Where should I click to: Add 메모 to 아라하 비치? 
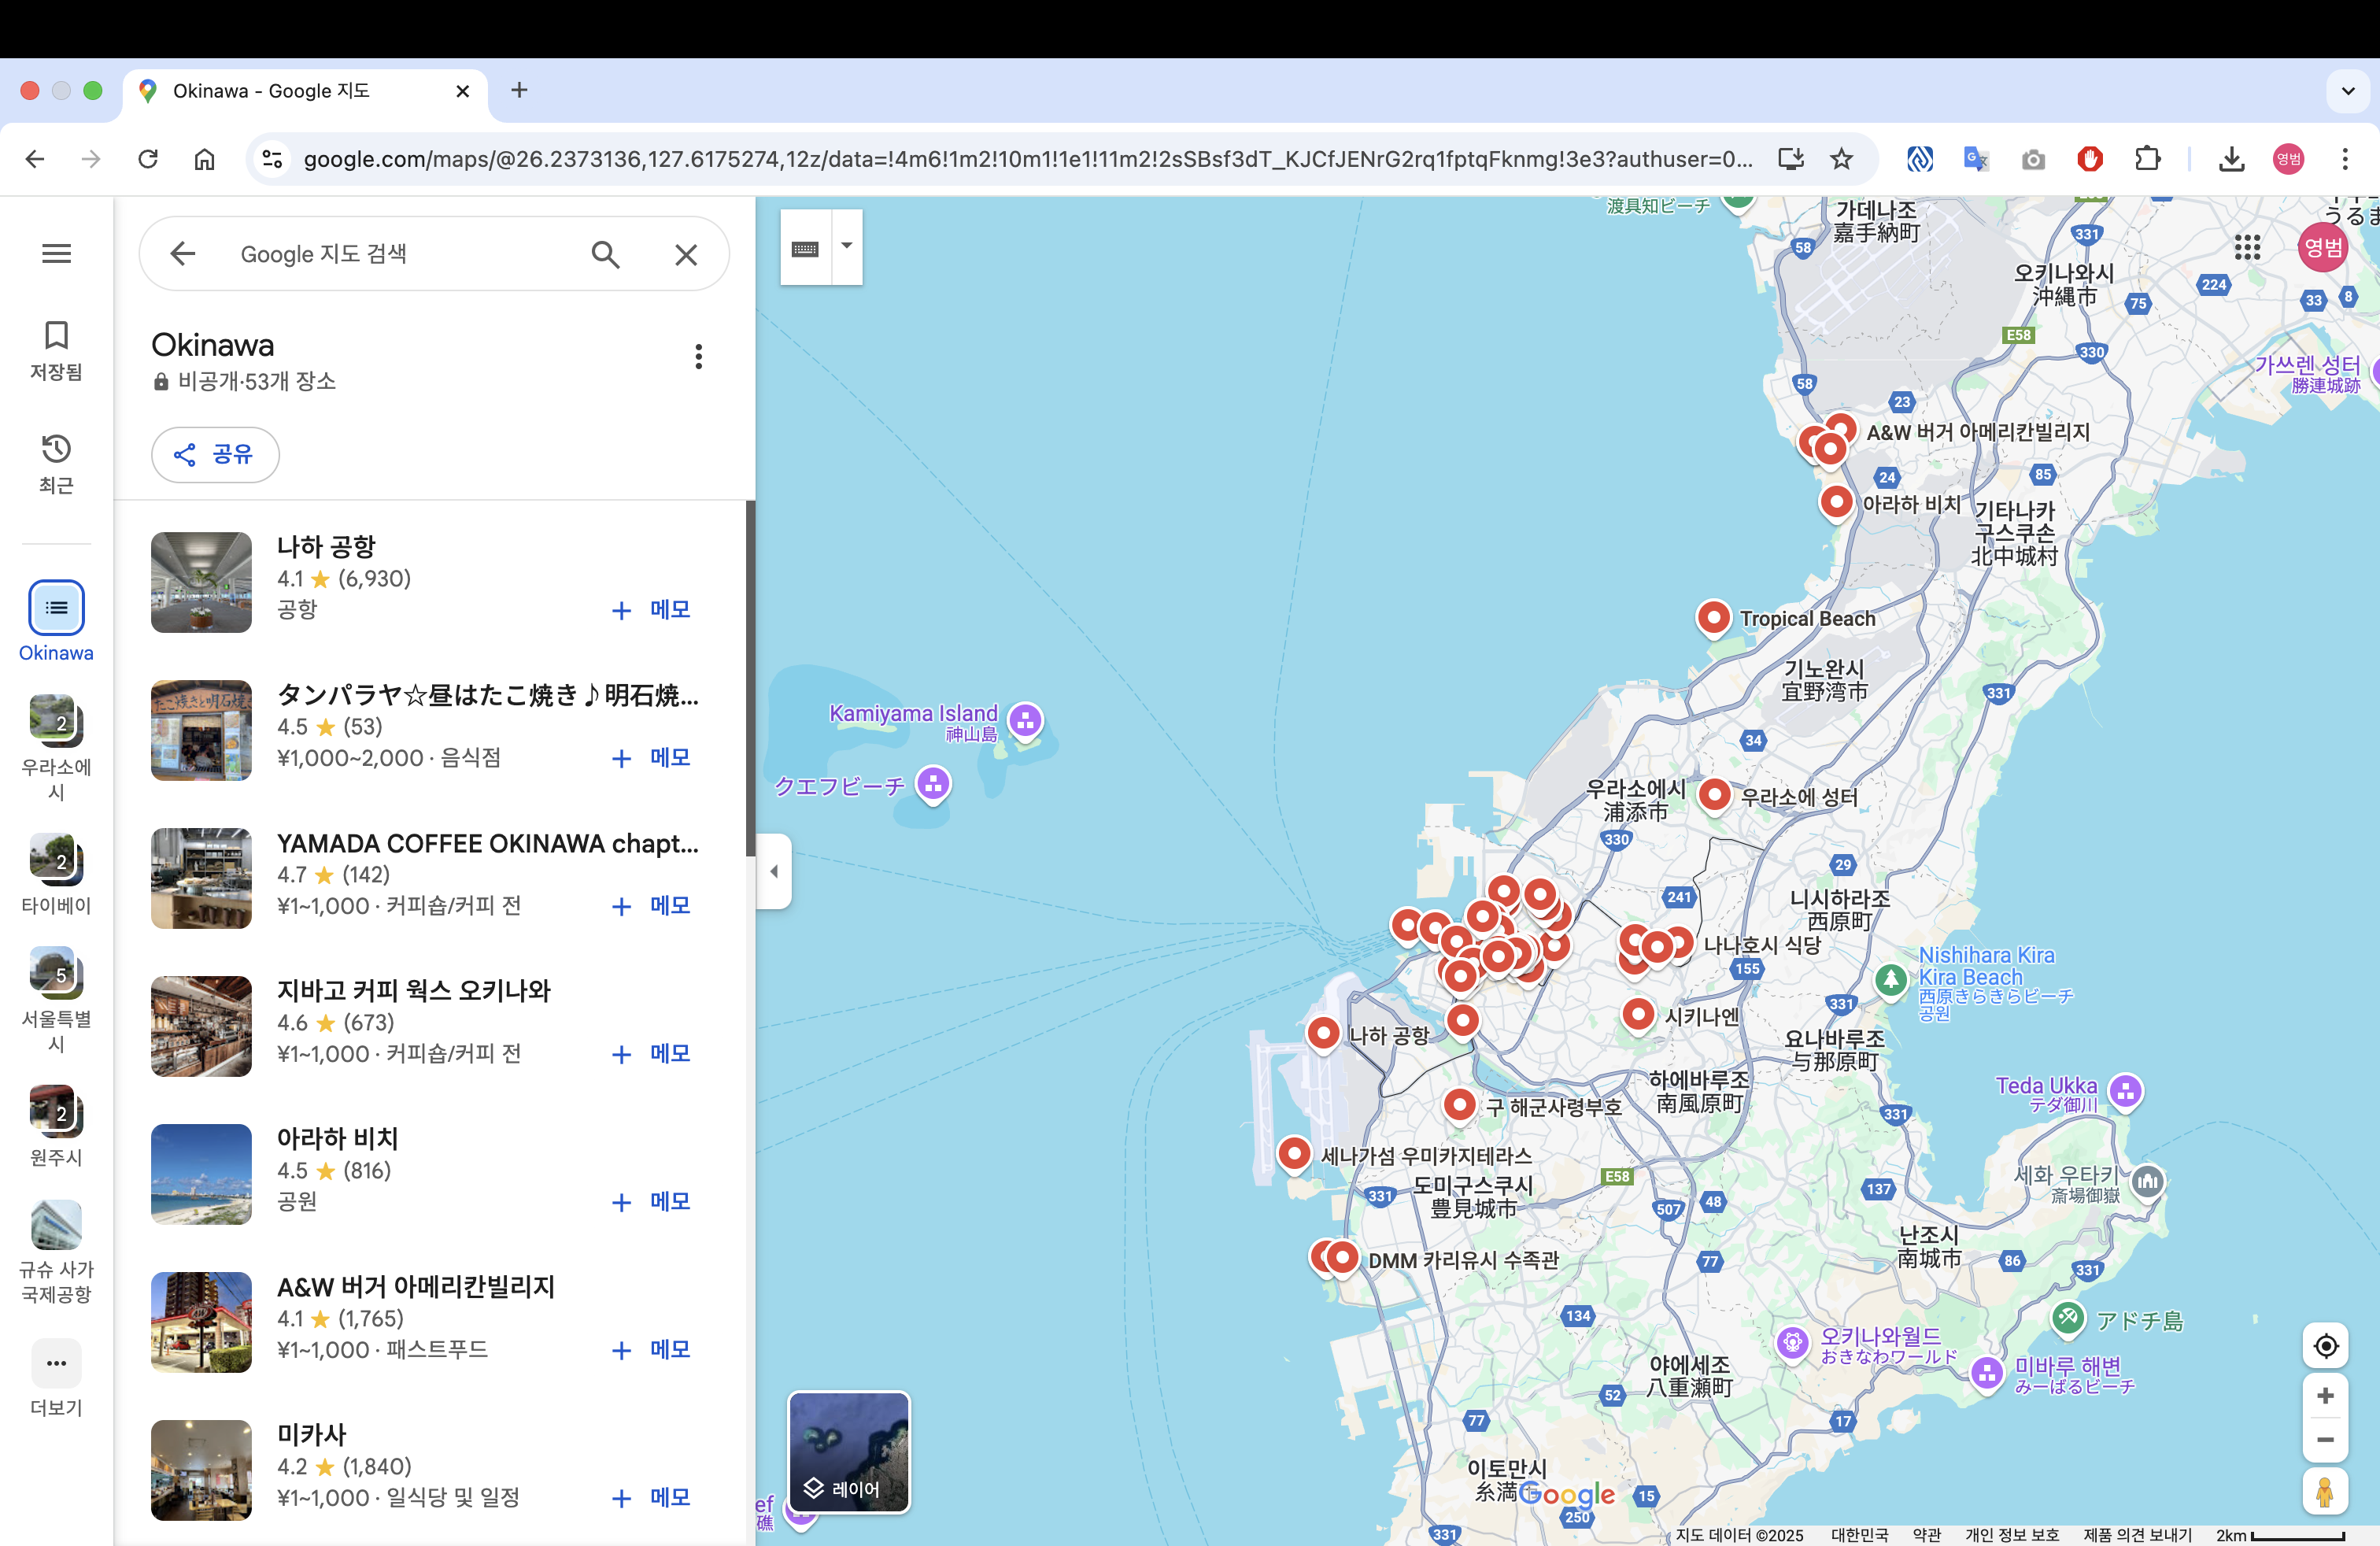[x=651, y=1201]
